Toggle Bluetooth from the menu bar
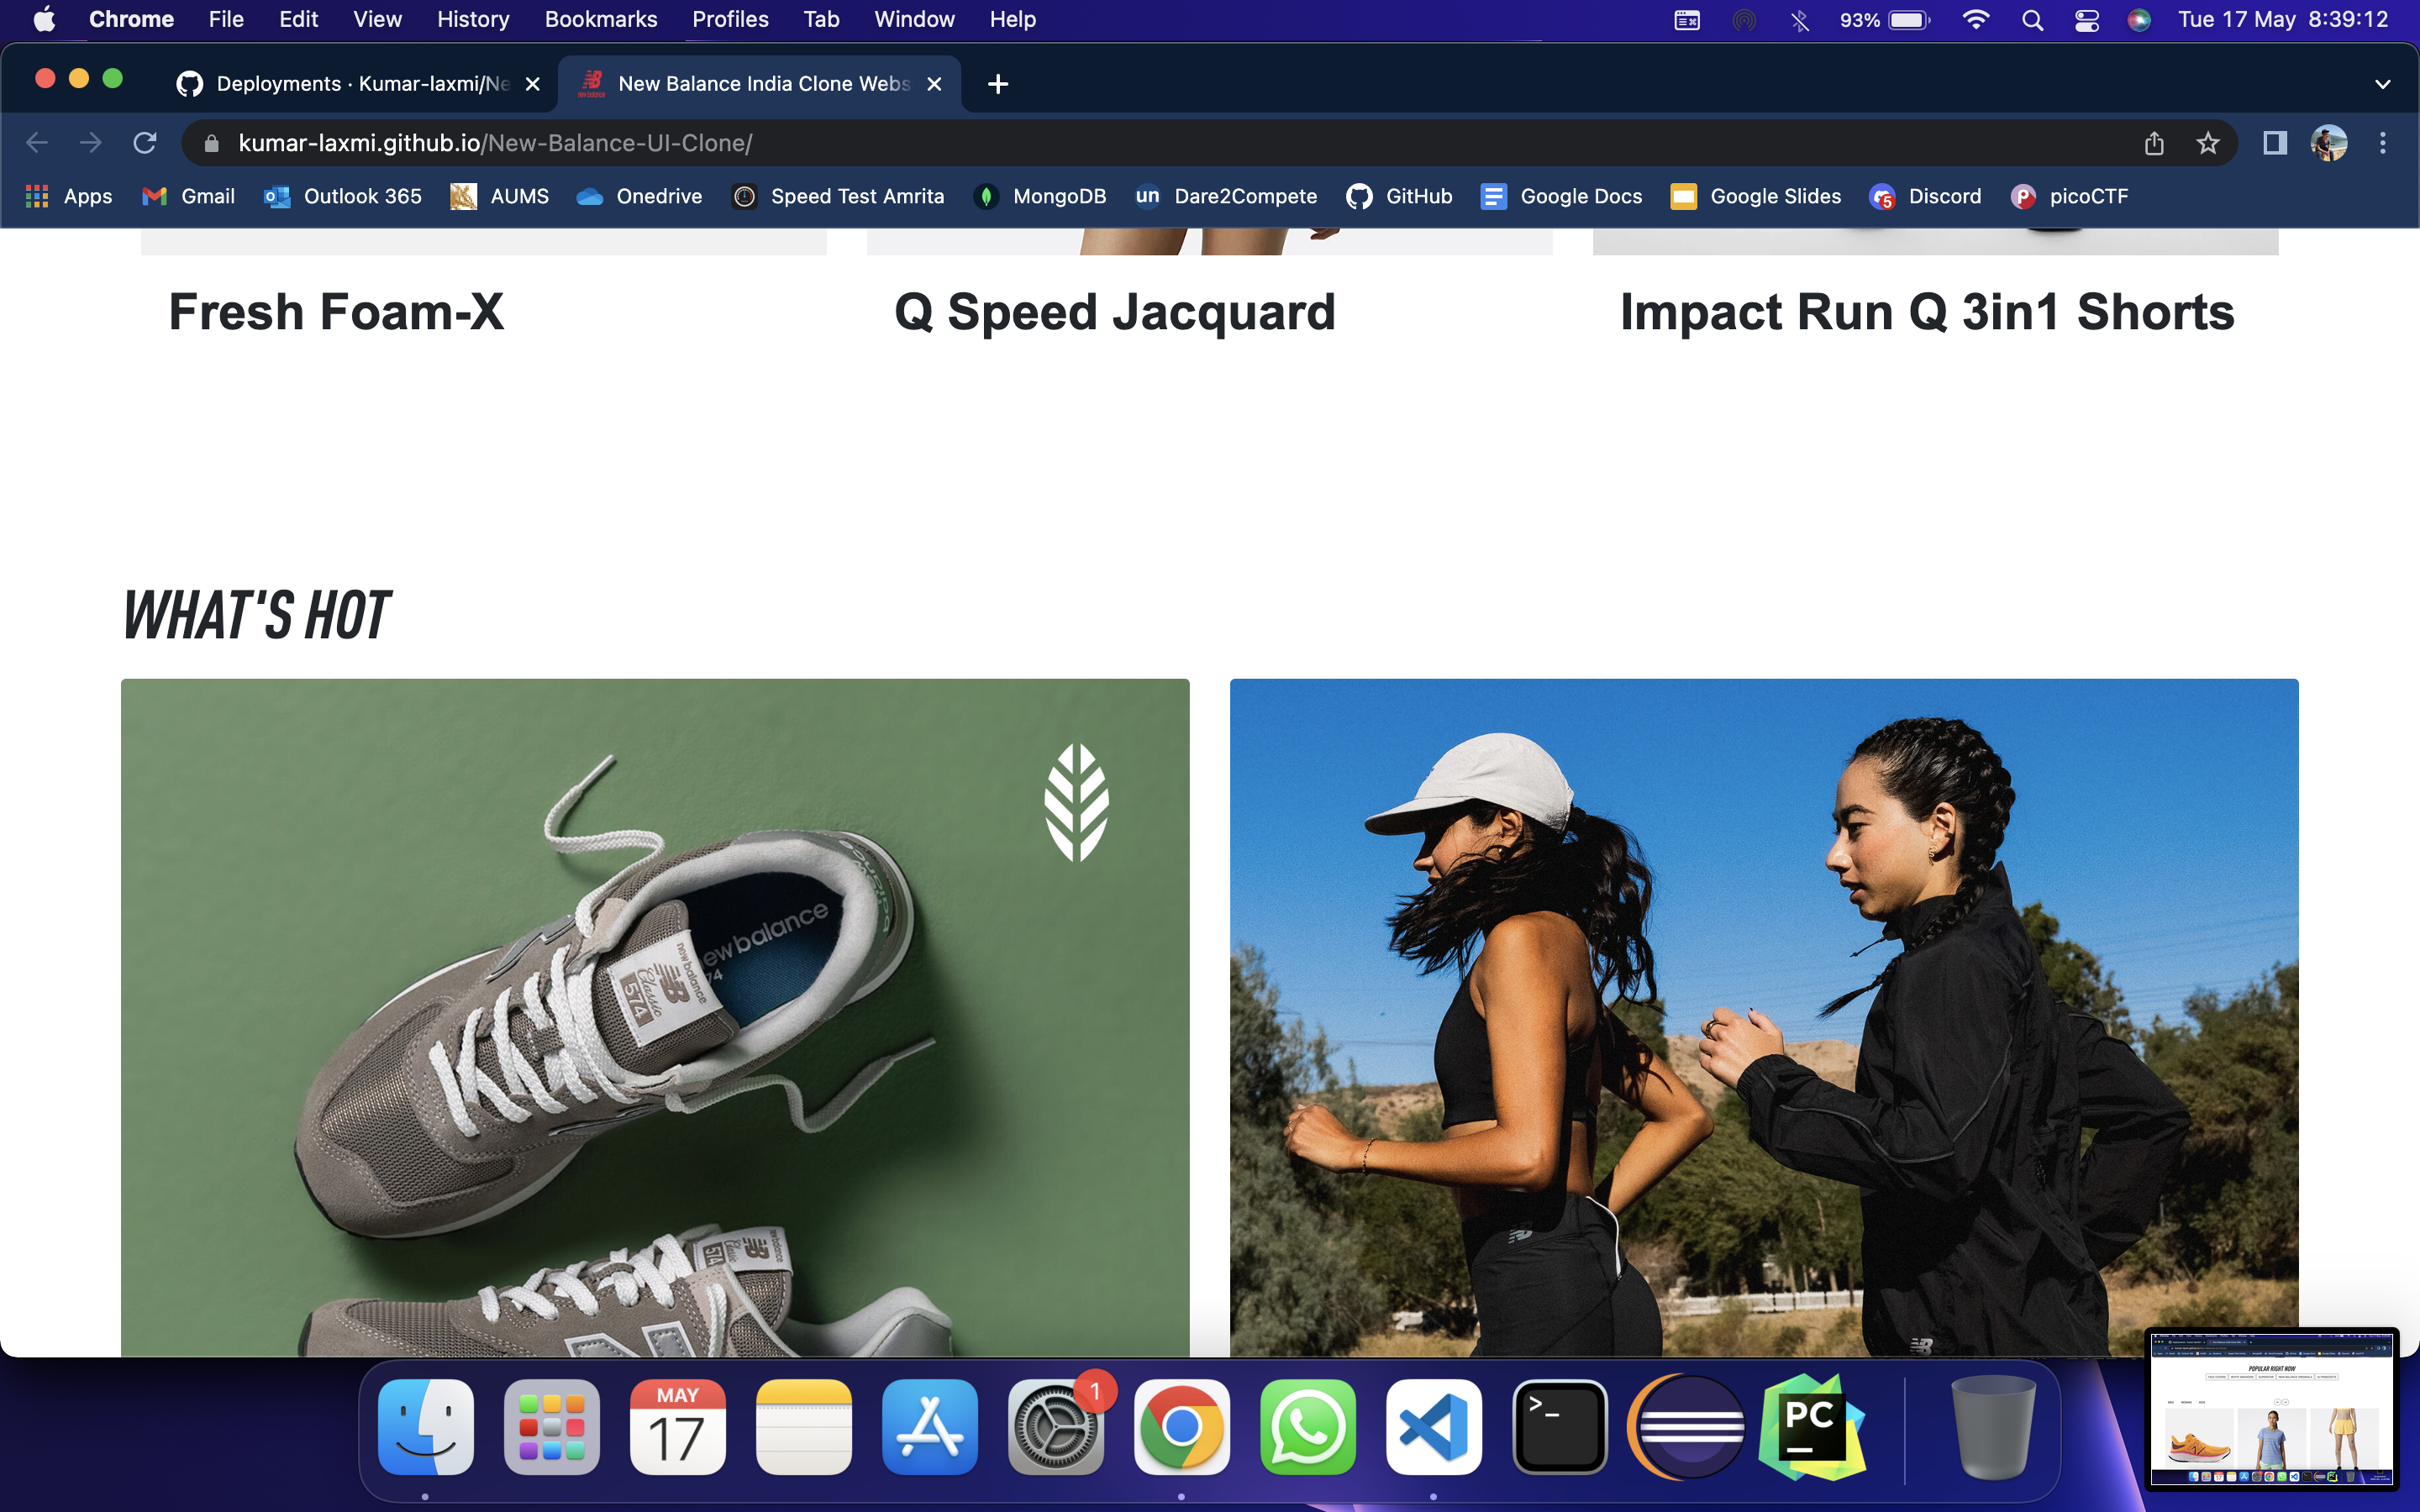Image resolution: width=2420 pixels, height=1512 pixels. (1799, 20)
